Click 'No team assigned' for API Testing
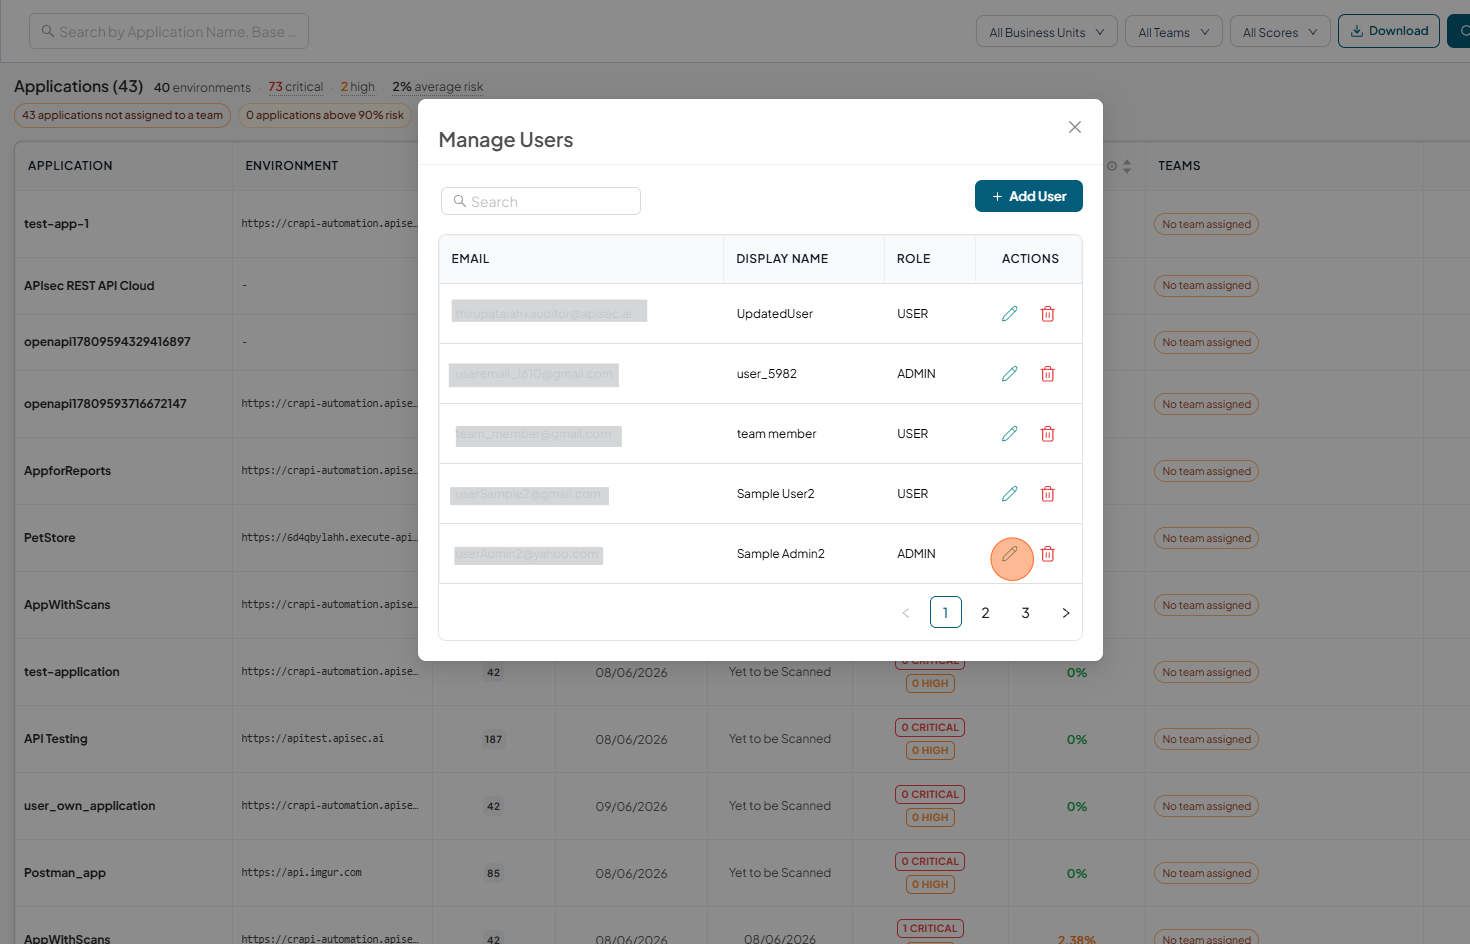The height and width of the screenshot is (944, 1470). 1206,739
